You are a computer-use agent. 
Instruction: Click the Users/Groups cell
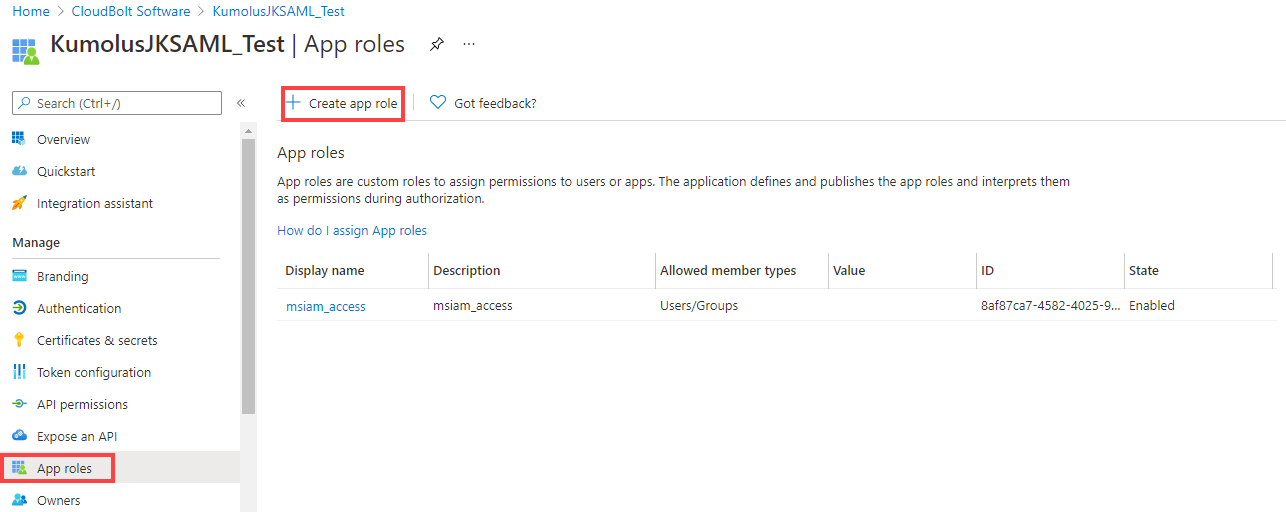[699, 305]
